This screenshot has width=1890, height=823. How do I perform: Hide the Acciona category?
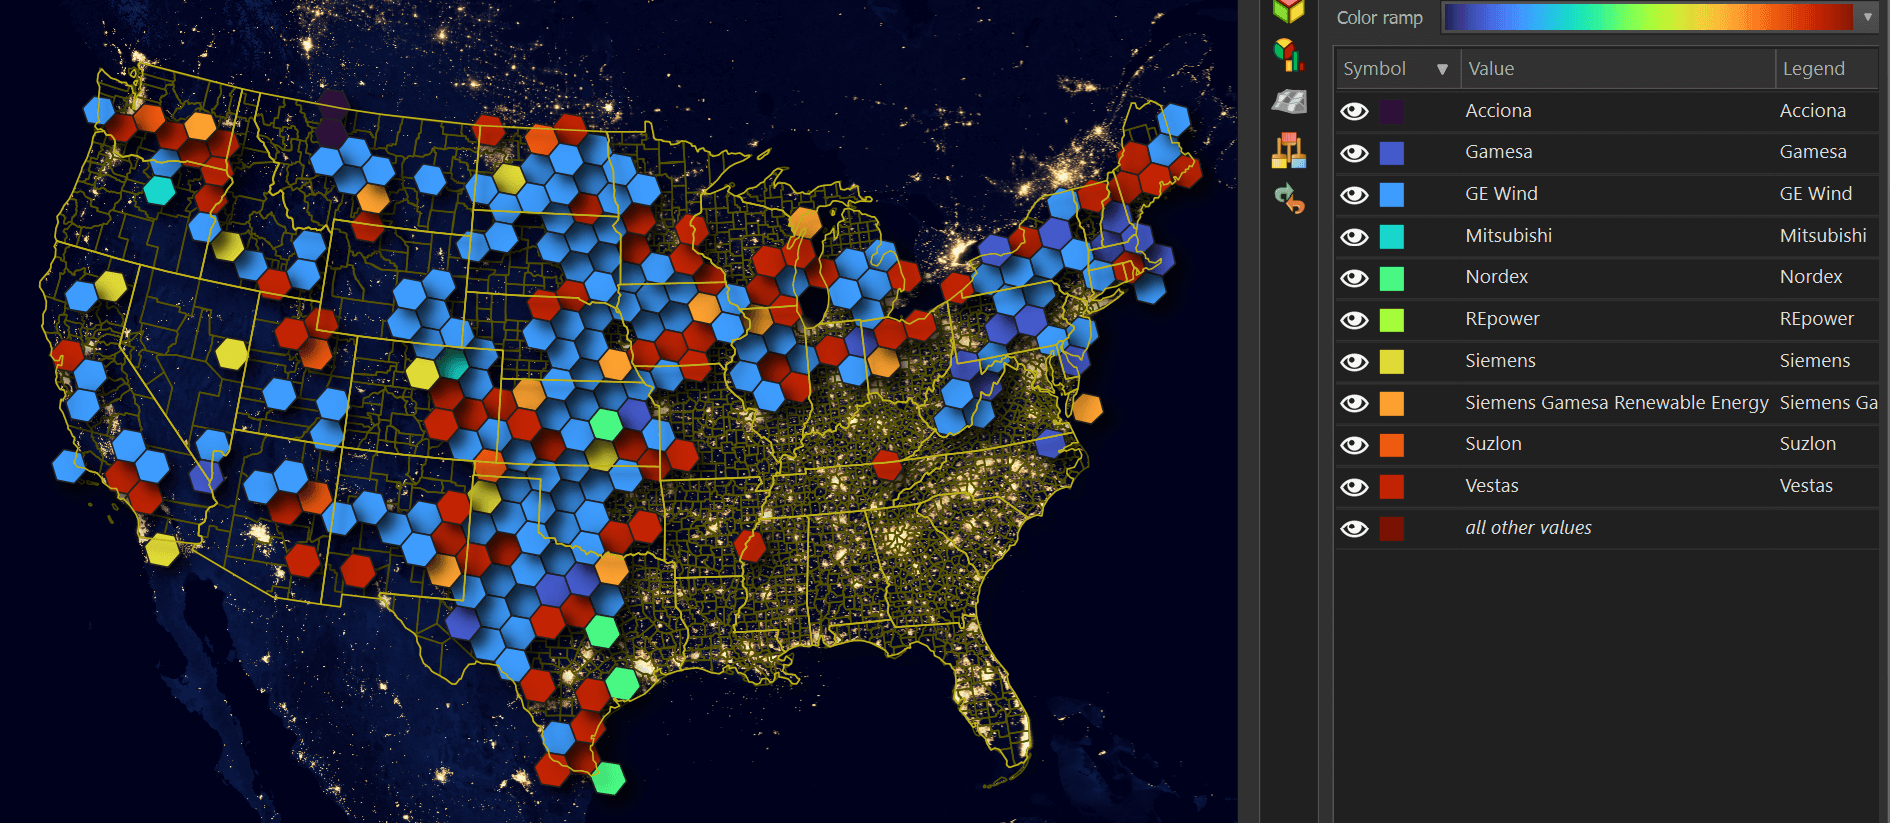[x=1354, y=111]
